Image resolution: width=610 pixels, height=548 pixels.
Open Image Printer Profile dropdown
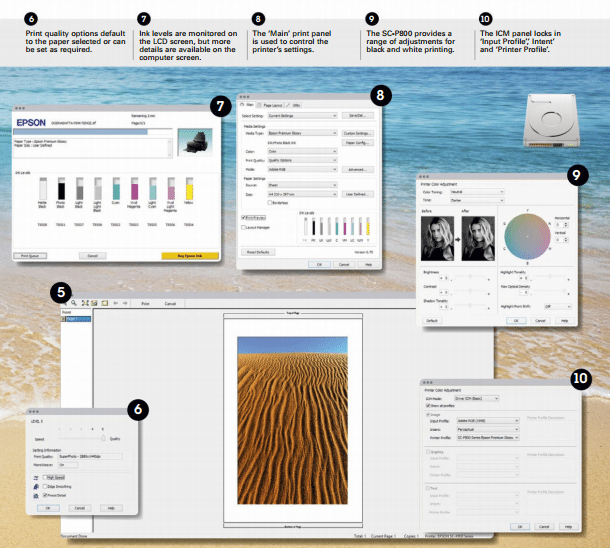(x=488, y=438)
